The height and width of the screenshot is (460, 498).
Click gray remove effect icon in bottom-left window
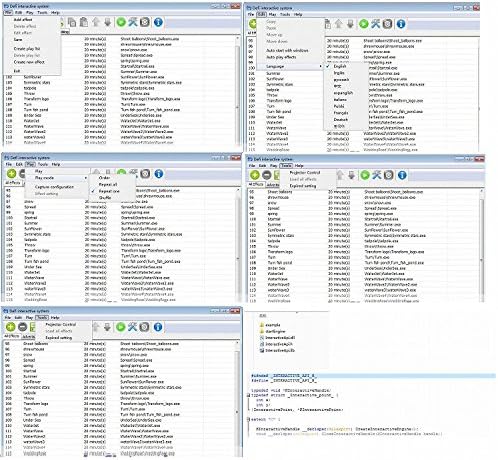pyautogui.click(x=22, y=327)
